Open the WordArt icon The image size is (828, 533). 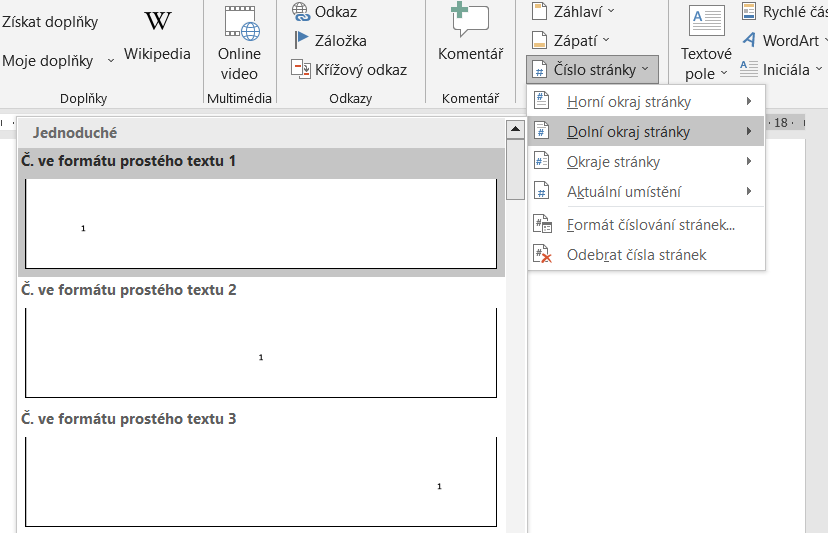[749, 41]
